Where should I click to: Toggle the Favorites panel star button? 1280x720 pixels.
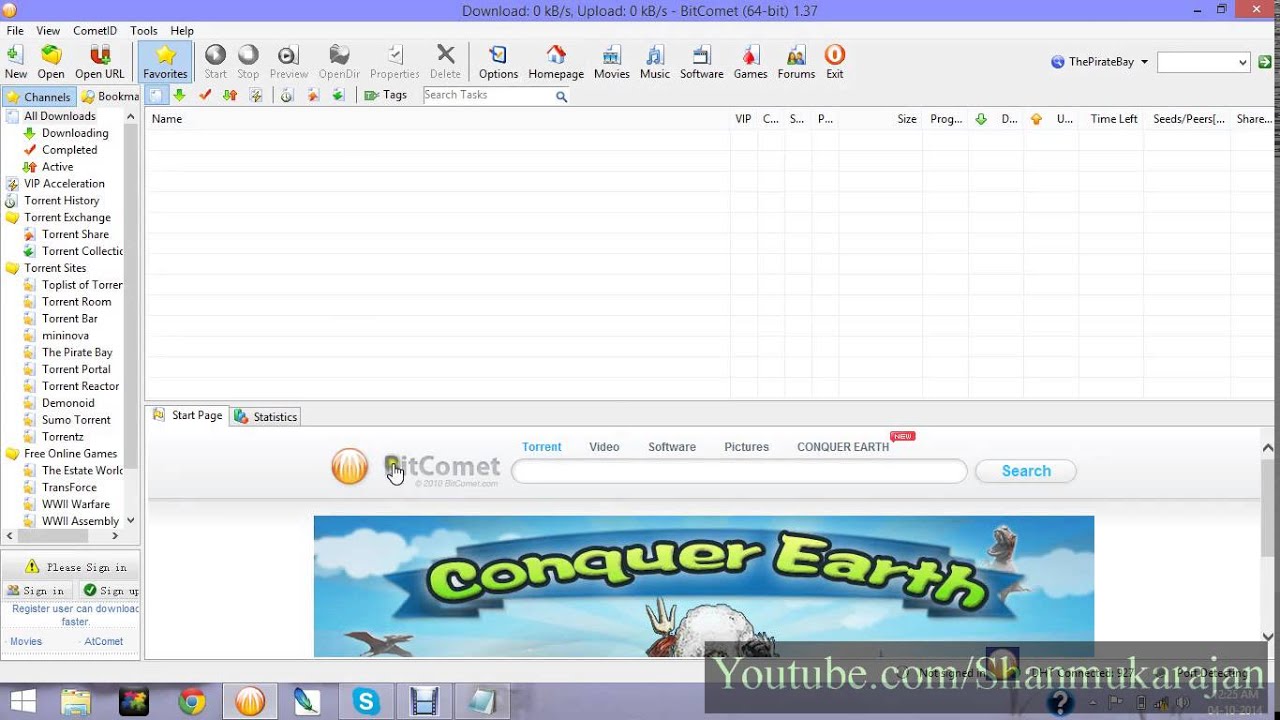coord(165,62)
